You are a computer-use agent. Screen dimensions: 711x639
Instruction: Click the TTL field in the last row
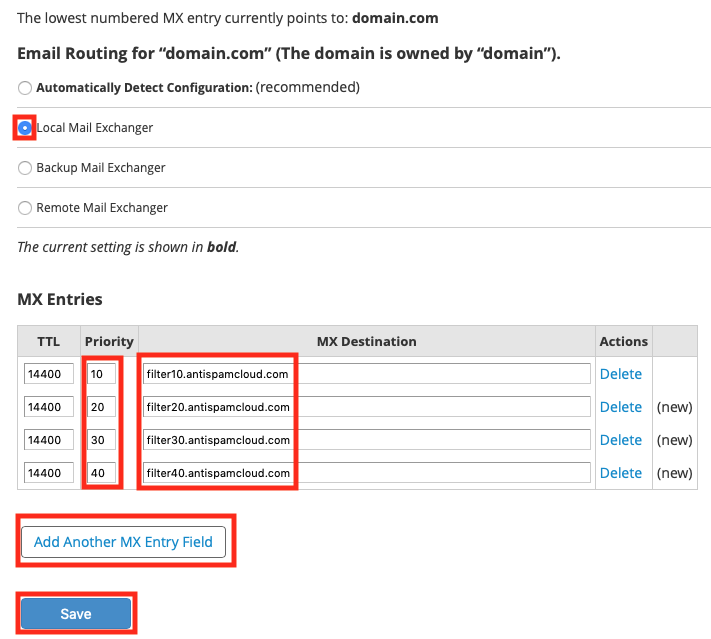pyautogui.click(x=49, y=473)
